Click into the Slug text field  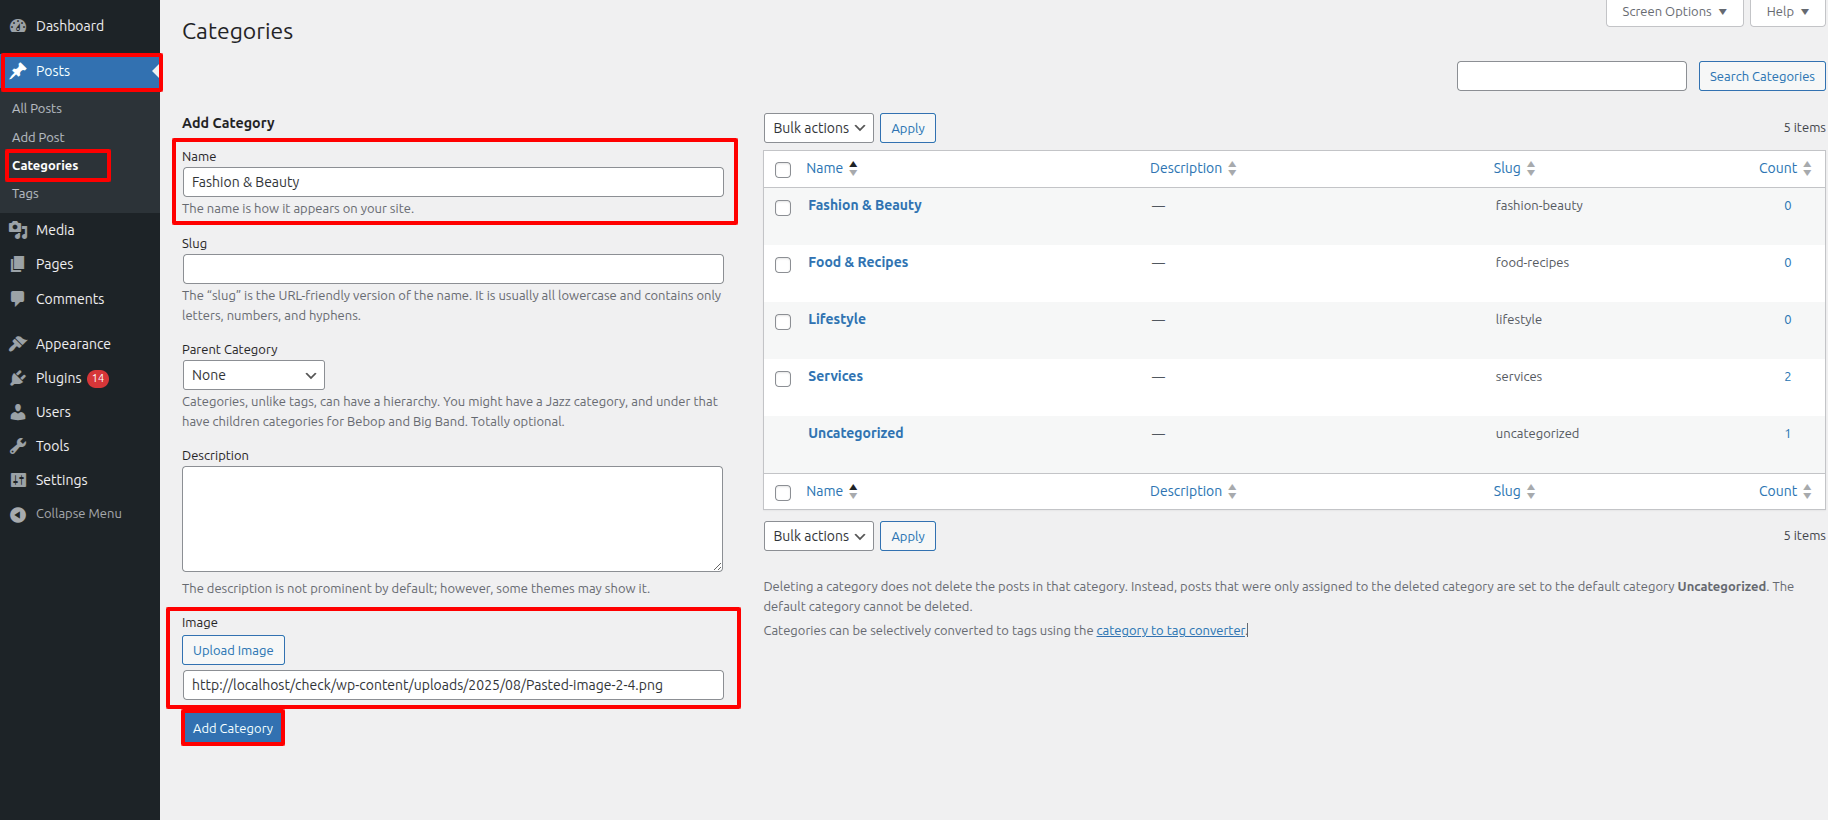(453, 269)
